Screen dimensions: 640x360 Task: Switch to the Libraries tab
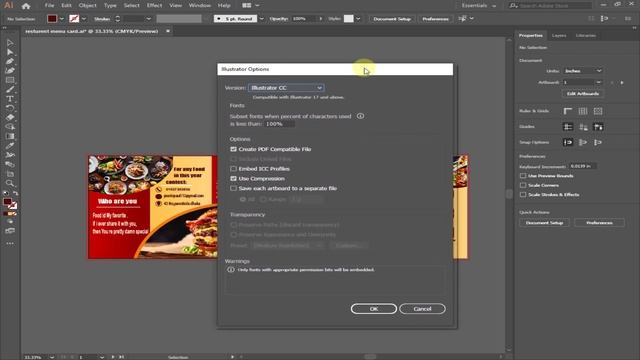(x=586, y=36)
